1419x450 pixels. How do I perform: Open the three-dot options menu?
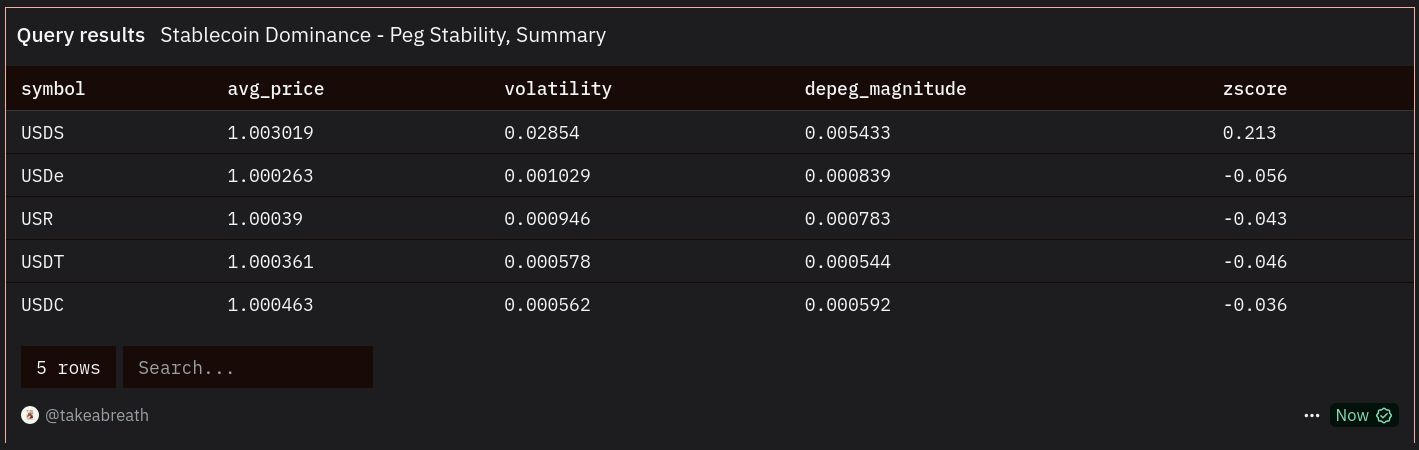coord(1312,415)
